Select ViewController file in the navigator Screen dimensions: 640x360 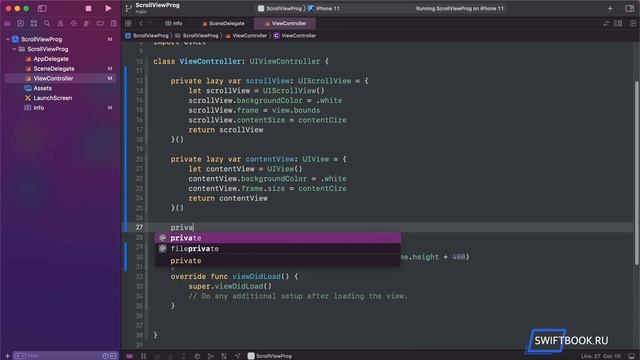(x=60, y=78)
